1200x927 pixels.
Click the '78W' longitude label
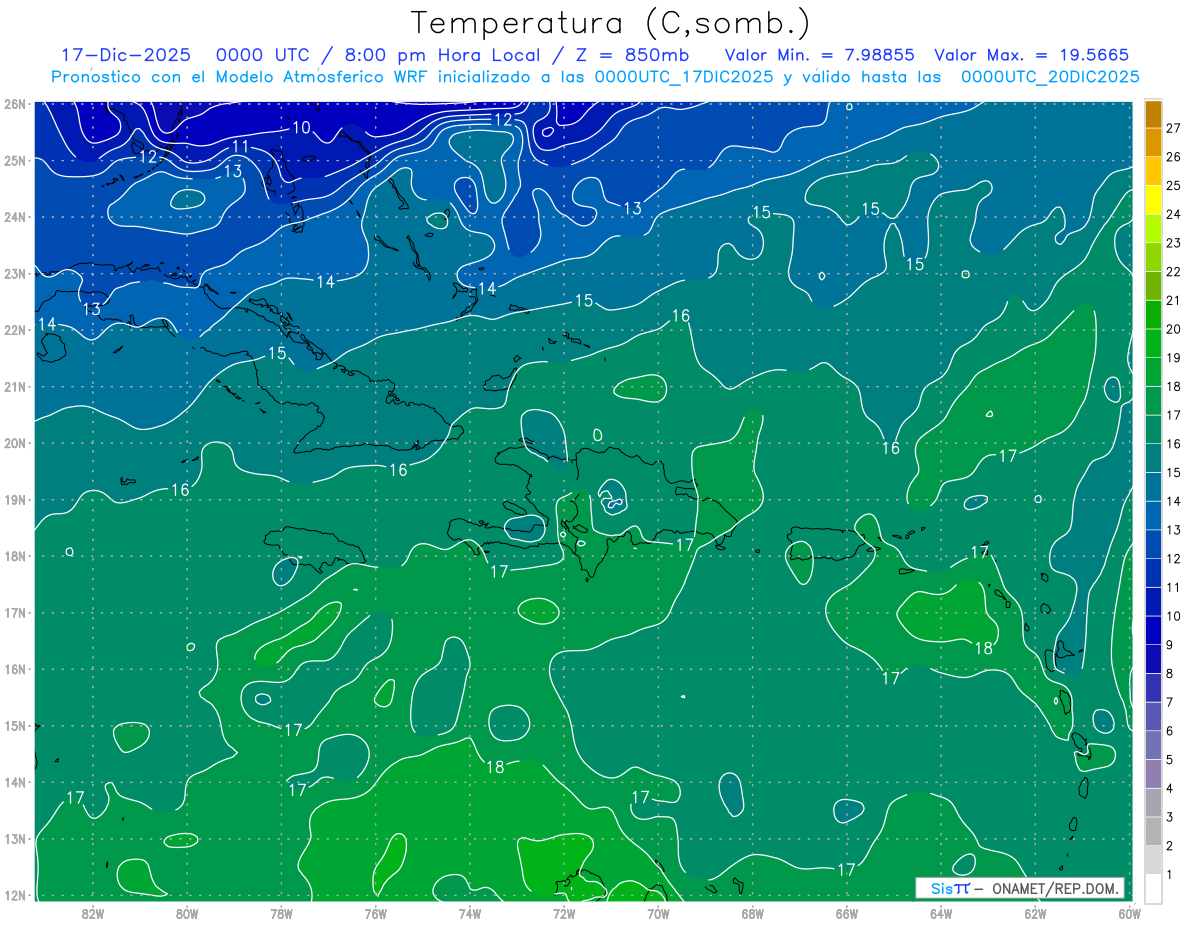[281, 913]
